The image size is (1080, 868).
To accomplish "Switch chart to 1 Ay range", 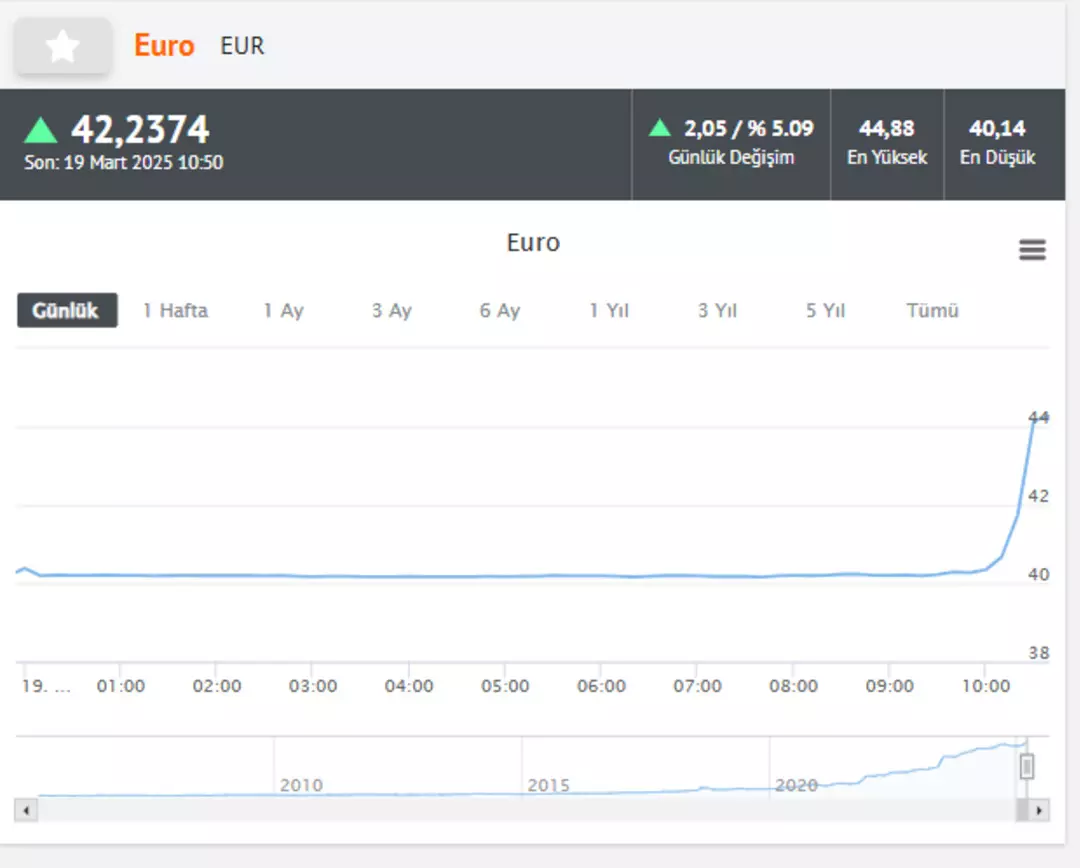I will 283,311.
